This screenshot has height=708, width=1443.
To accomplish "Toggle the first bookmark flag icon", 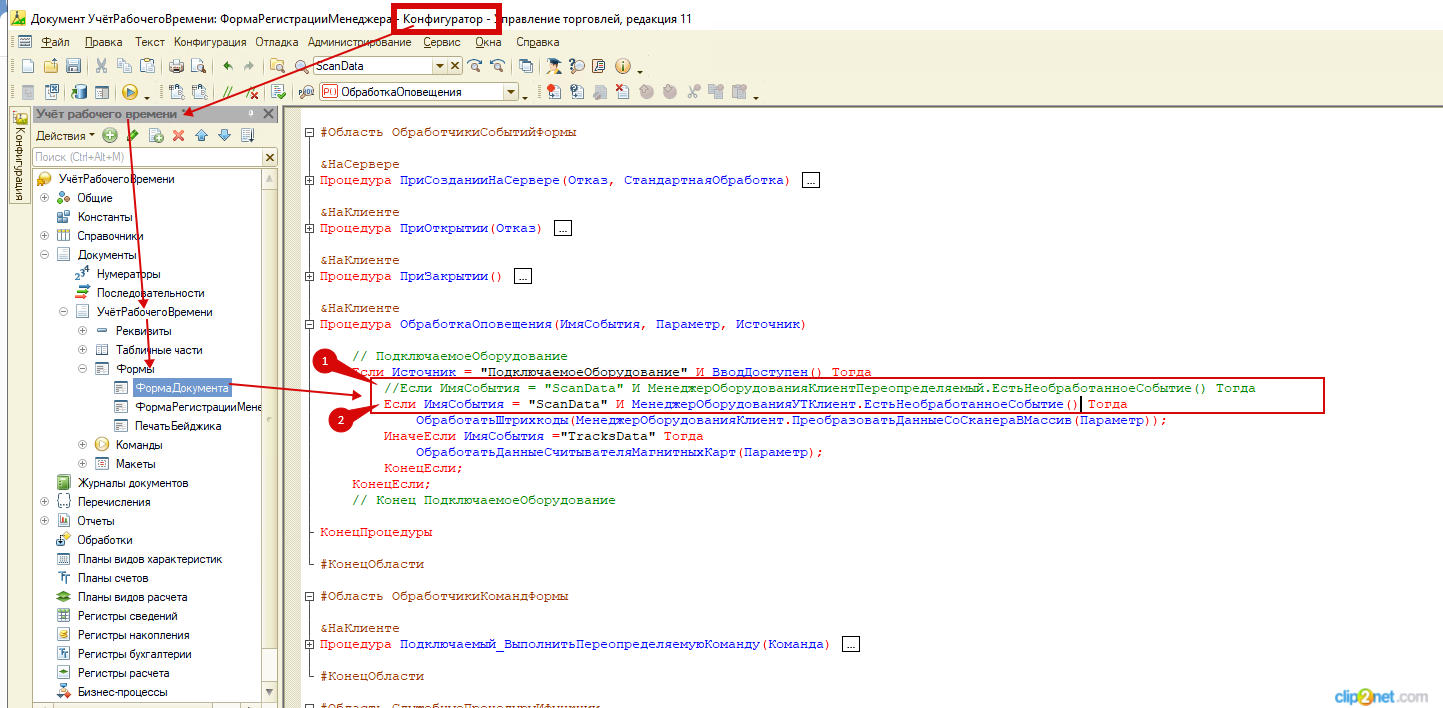I will point(552,92).
